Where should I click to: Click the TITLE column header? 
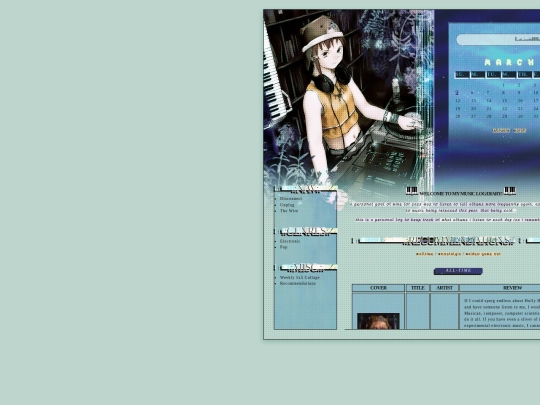[x=418, y=288]
